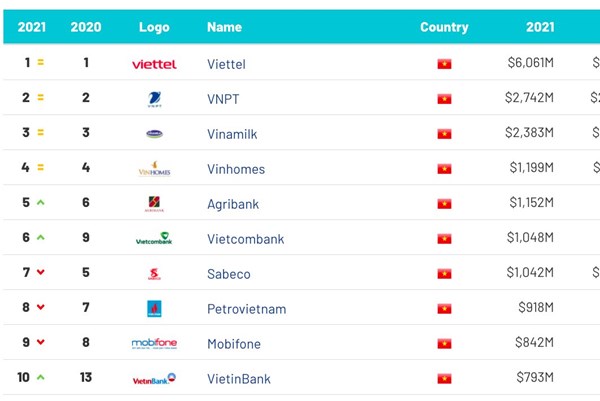Sort by the Logo column header

[154, 27]
